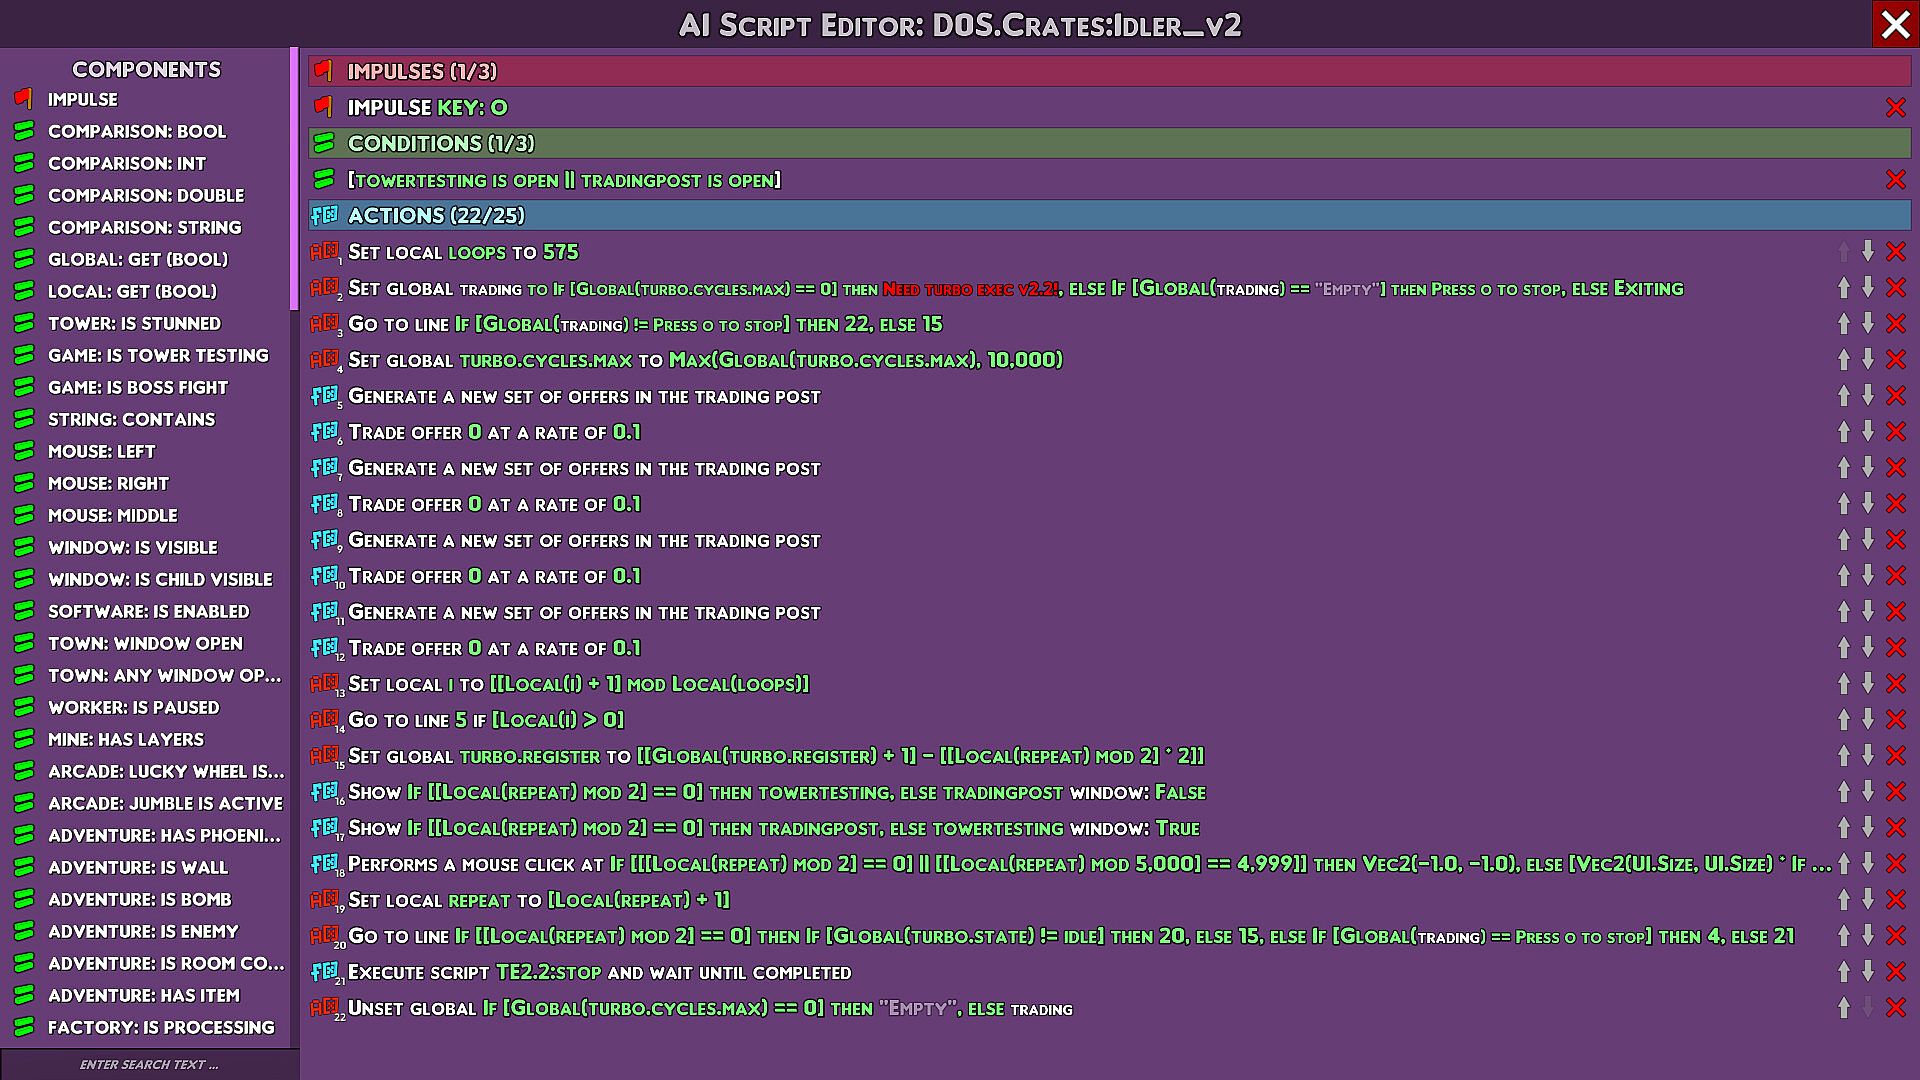Close the AI Script Editor window
This screenshot has height=1080, width=1920.
(x=1895, y=24)
